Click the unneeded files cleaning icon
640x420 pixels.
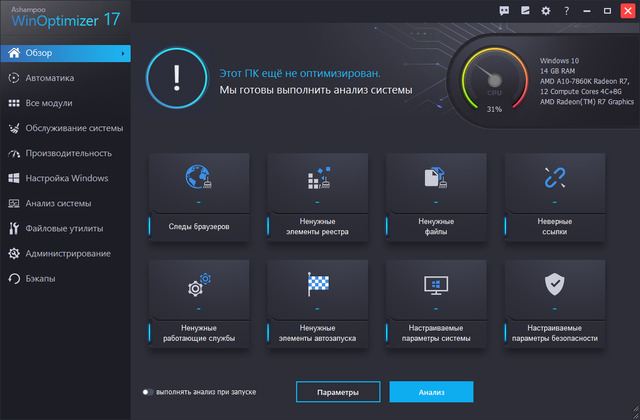(x=436, y=178)
